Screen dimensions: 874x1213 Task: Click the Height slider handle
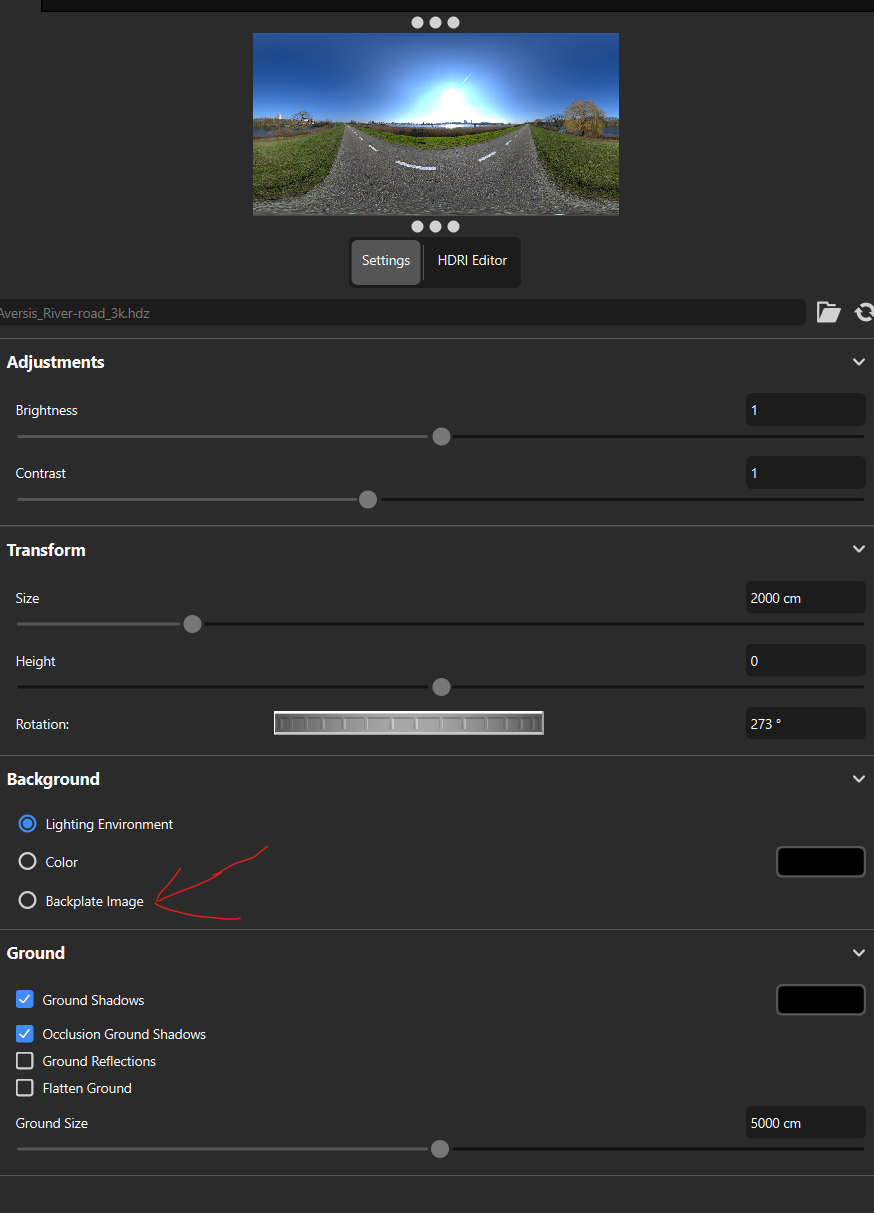441,687
